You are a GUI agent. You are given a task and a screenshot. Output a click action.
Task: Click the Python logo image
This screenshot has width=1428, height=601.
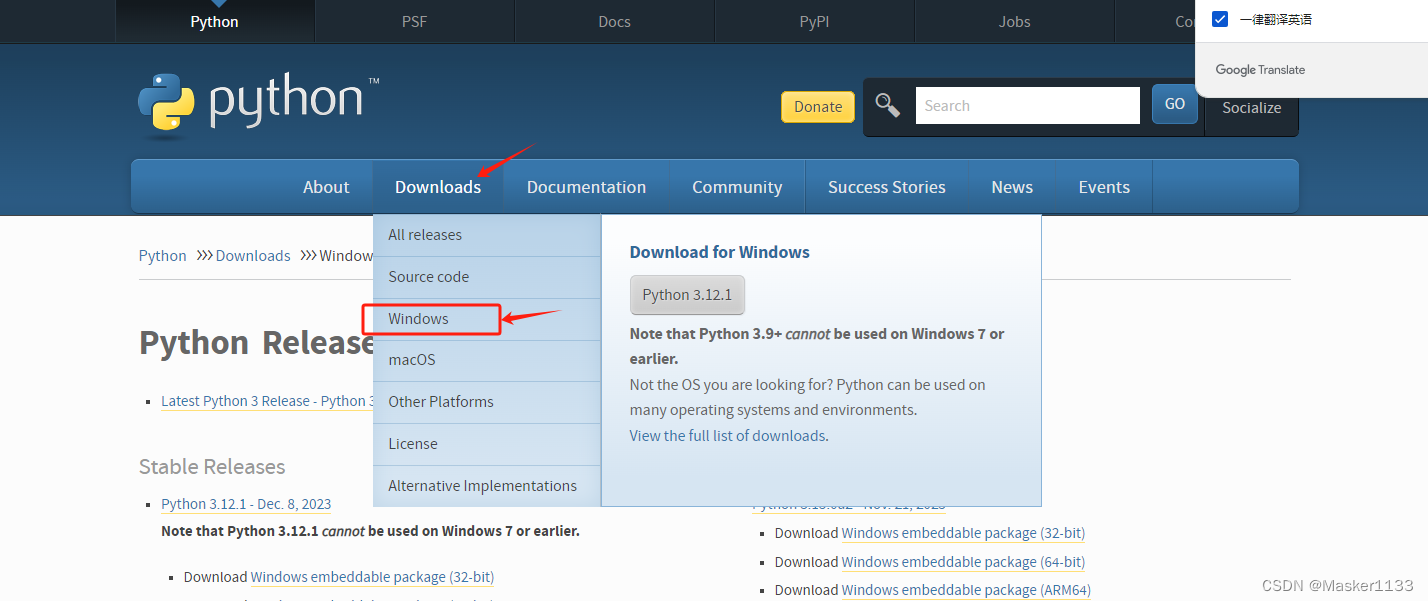259,105
